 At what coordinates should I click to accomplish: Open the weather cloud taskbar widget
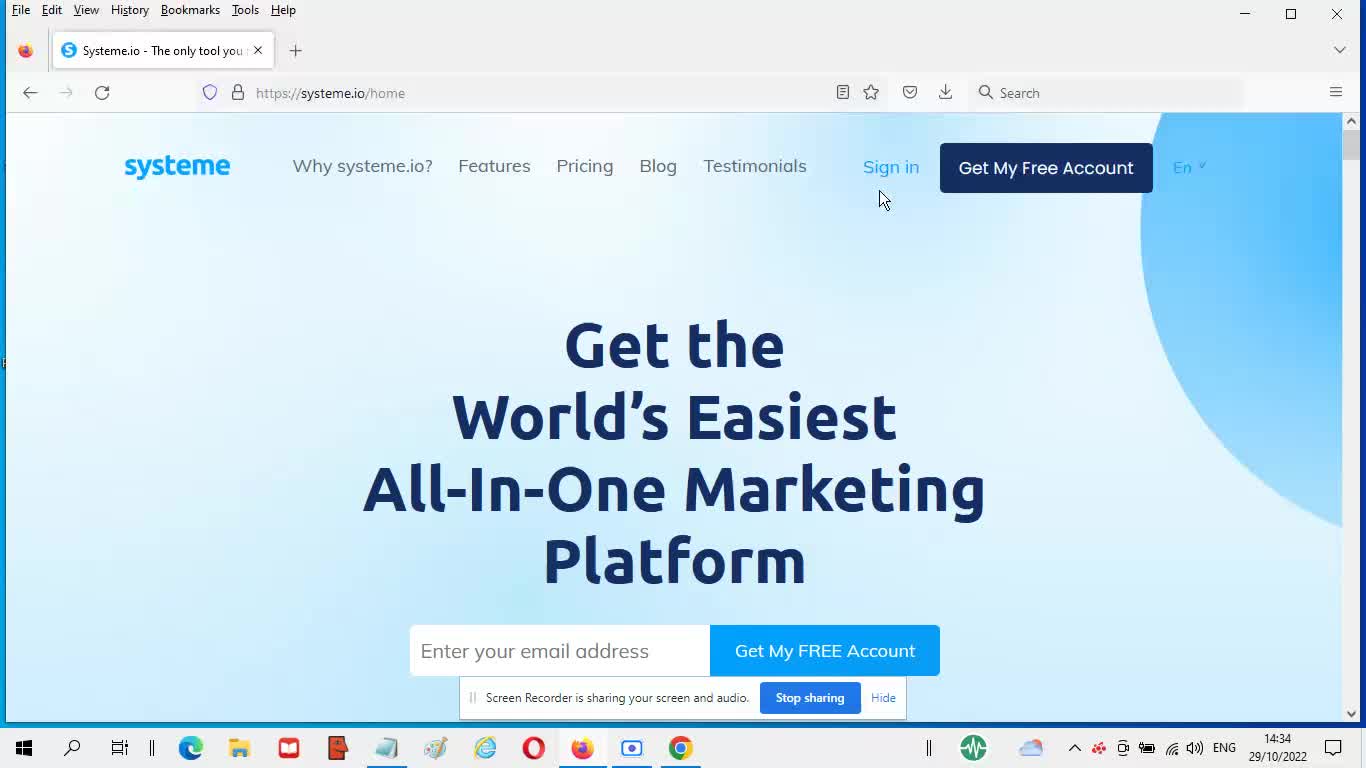pos(1031,748)
